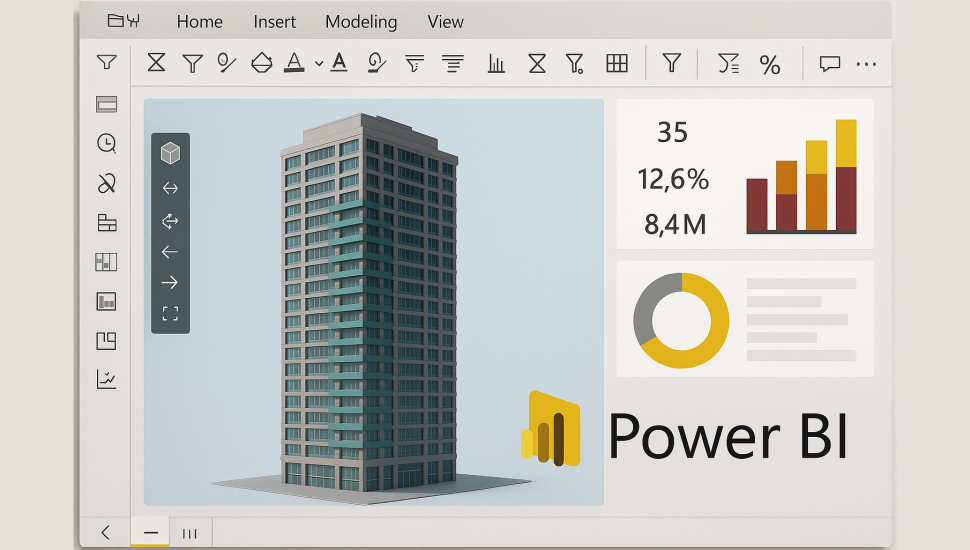Apply center alignment from the toolbar
Screen dimensions: 970x550
[453, 63]
